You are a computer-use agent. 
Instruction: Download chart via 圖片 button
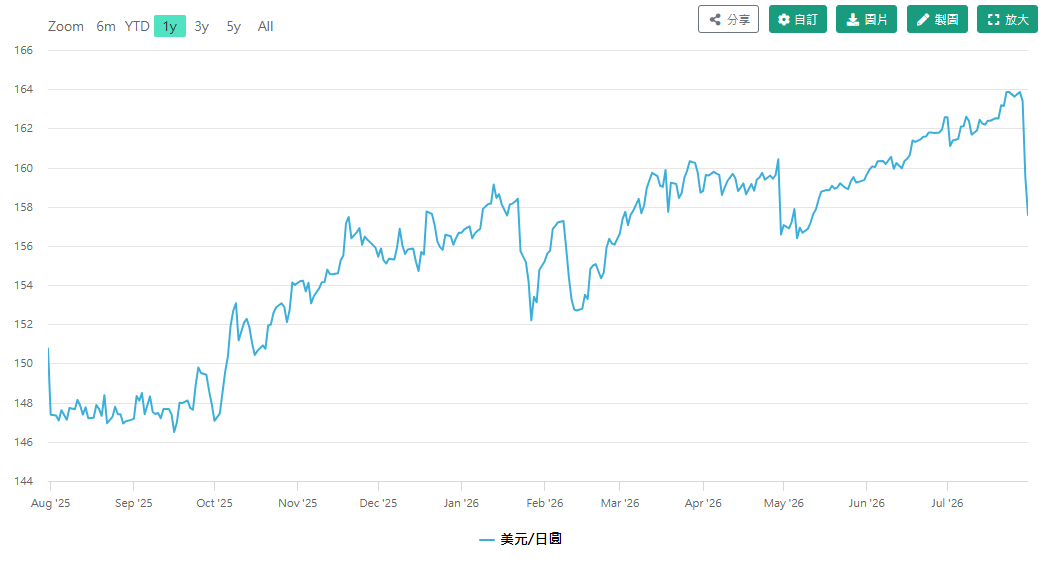point(867,19)
